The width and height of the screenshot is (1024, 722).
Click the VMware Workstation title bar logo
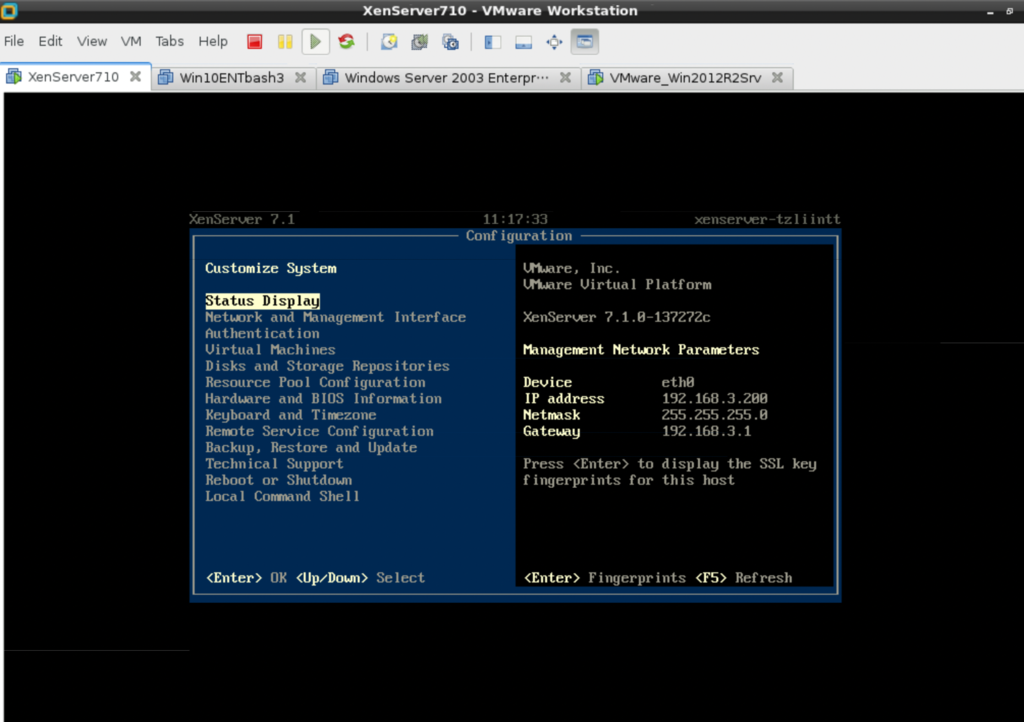click(x=9, y=10)
